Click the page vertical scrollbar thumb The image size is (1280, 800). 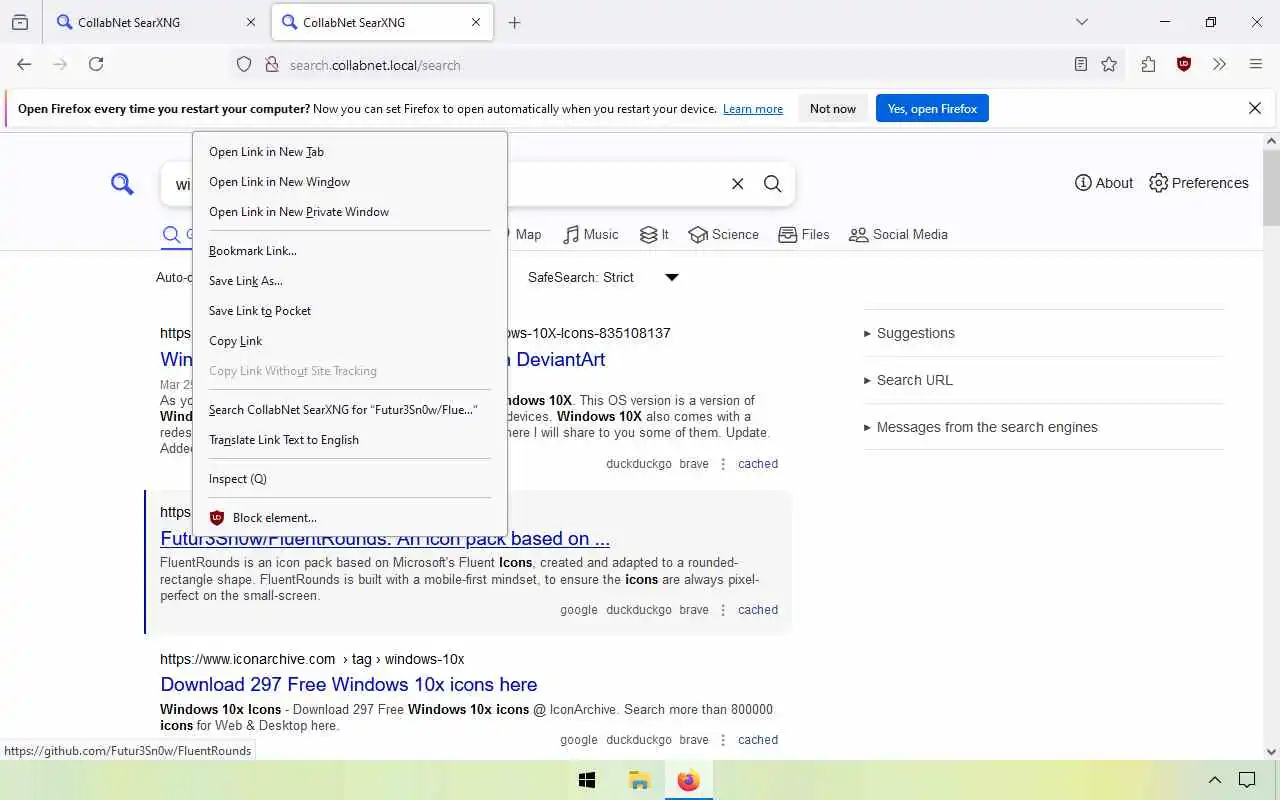point(1272,187)
